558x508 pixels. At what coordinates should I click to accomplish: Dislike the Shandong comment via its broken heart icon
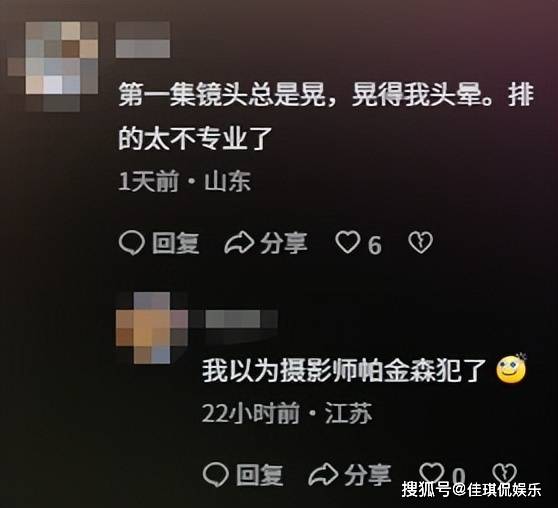tap(420, 243)
